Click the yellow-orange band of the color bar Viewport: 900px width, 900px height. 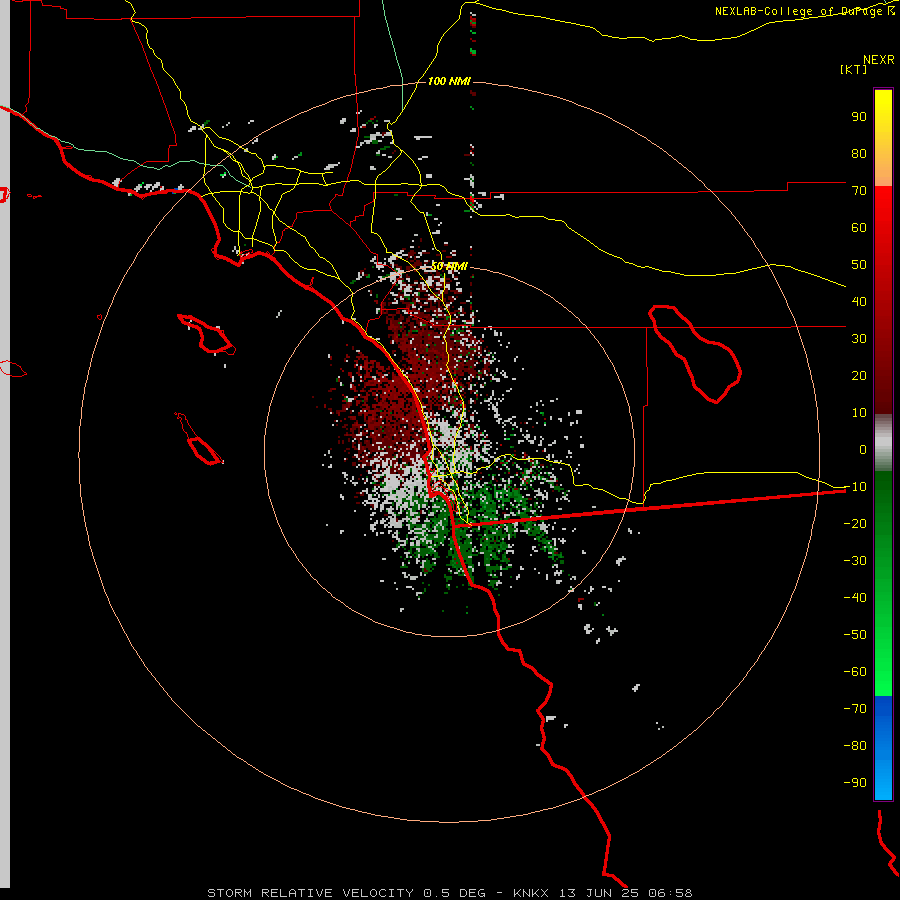pos(883,138)
